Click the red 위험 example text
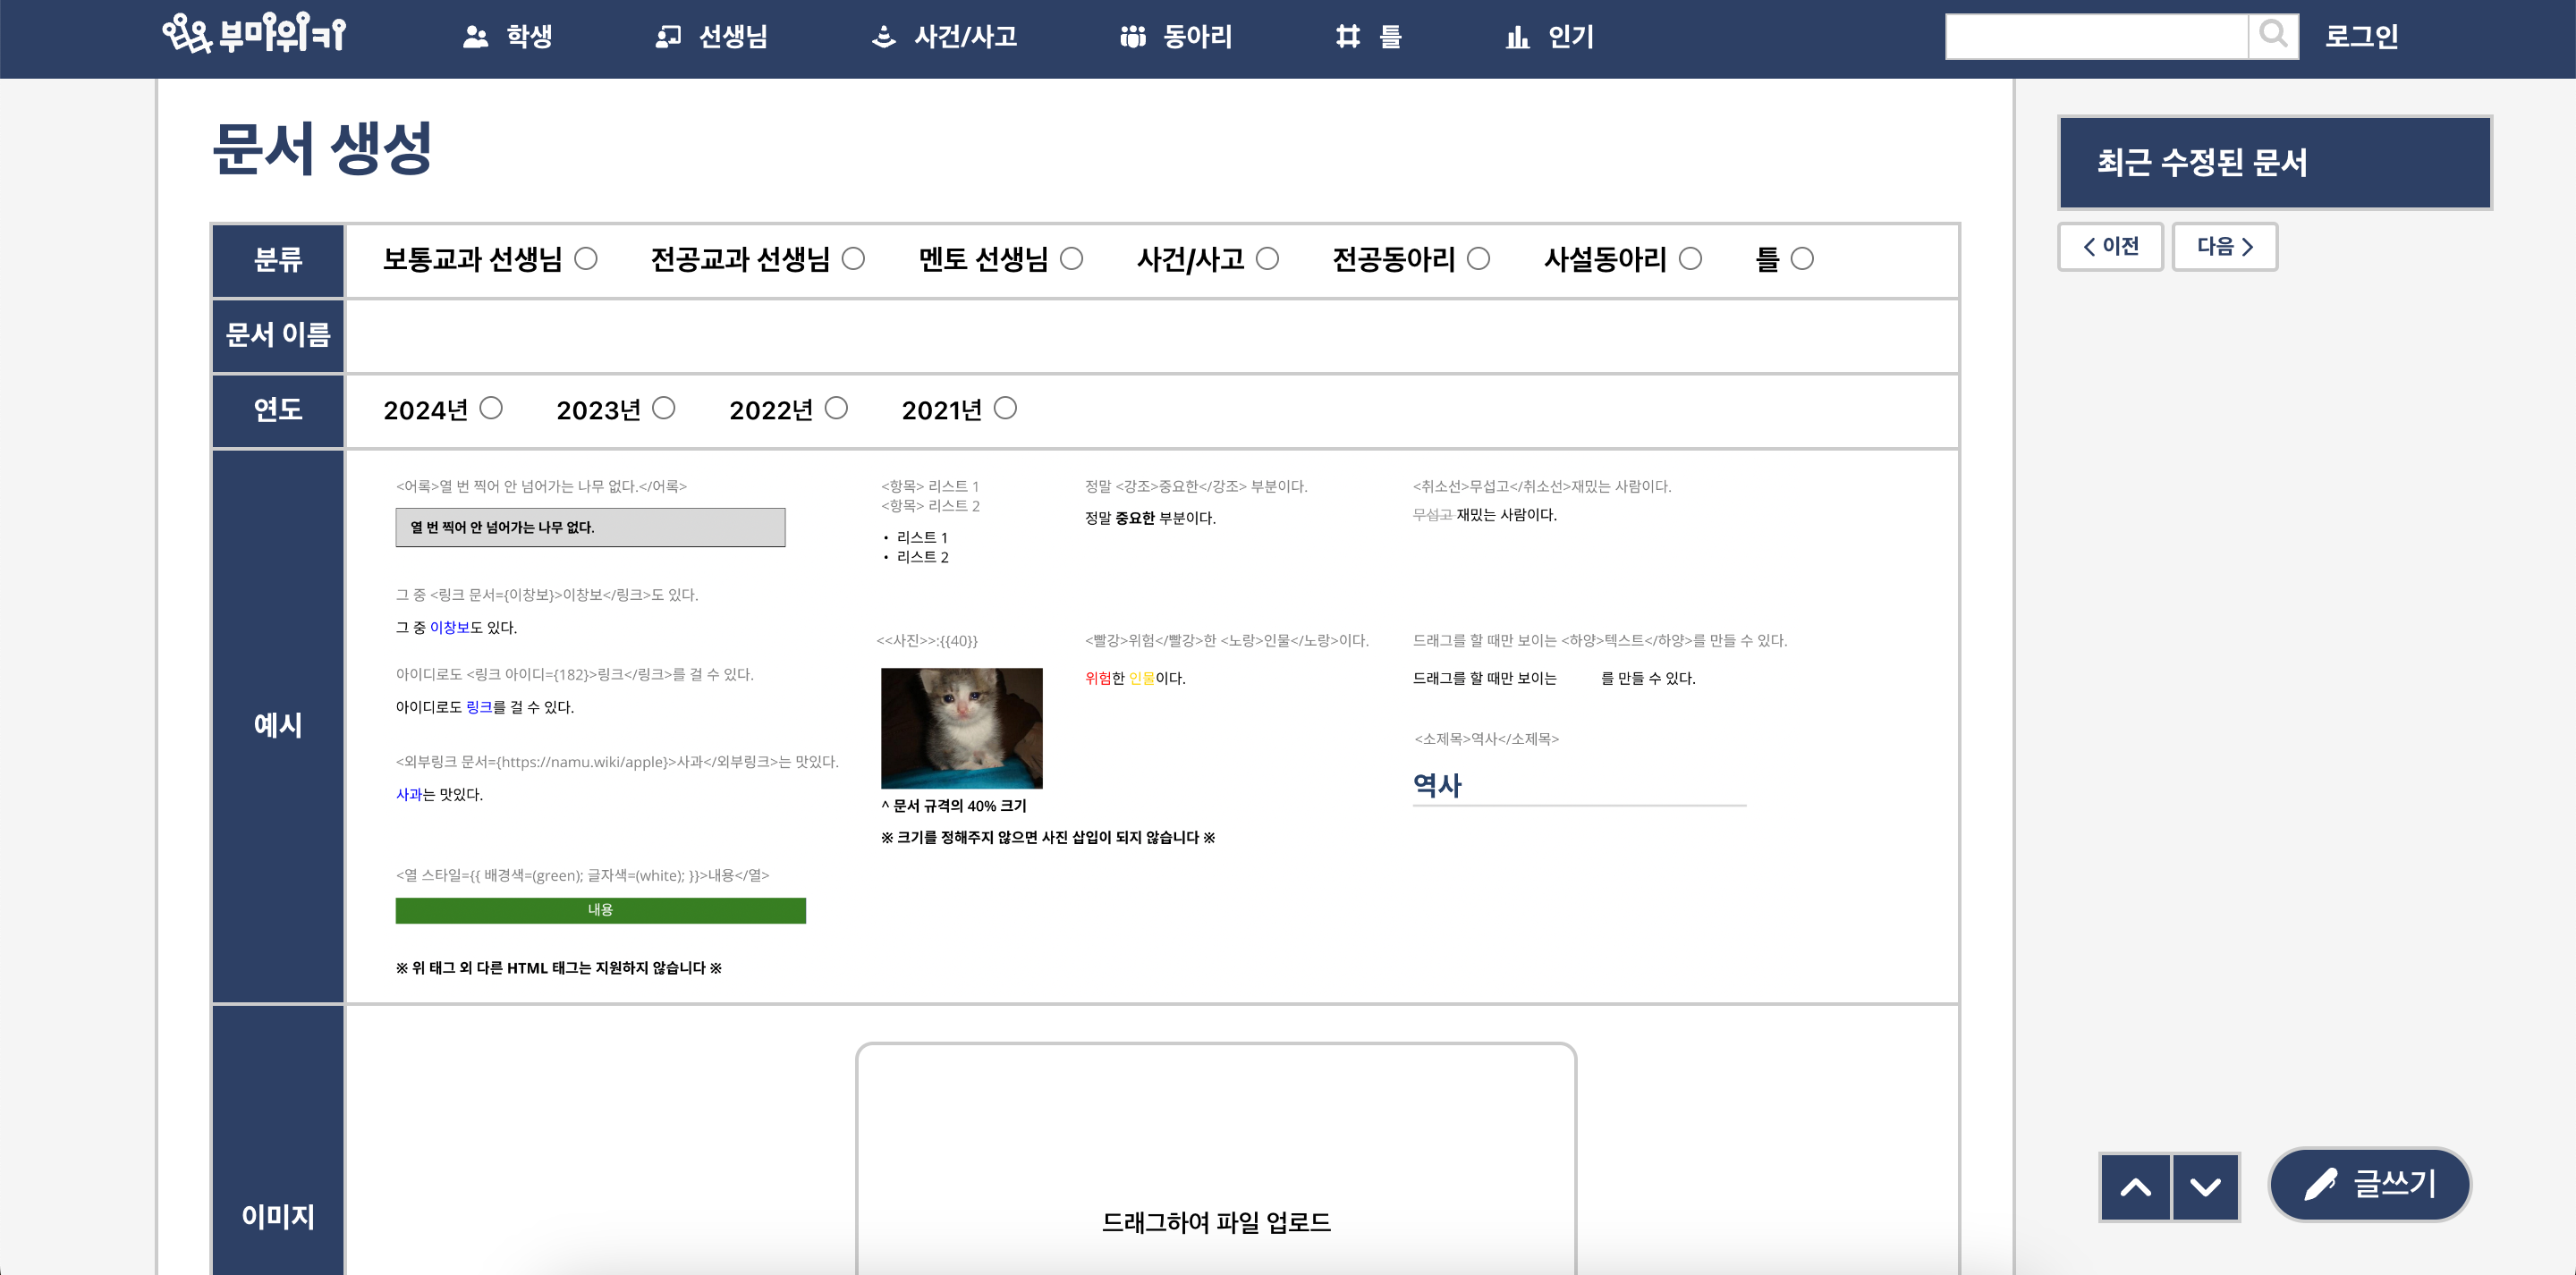Image resolution: width=2576 pixels, height=1275 pixels. (x=1098, y=678)
